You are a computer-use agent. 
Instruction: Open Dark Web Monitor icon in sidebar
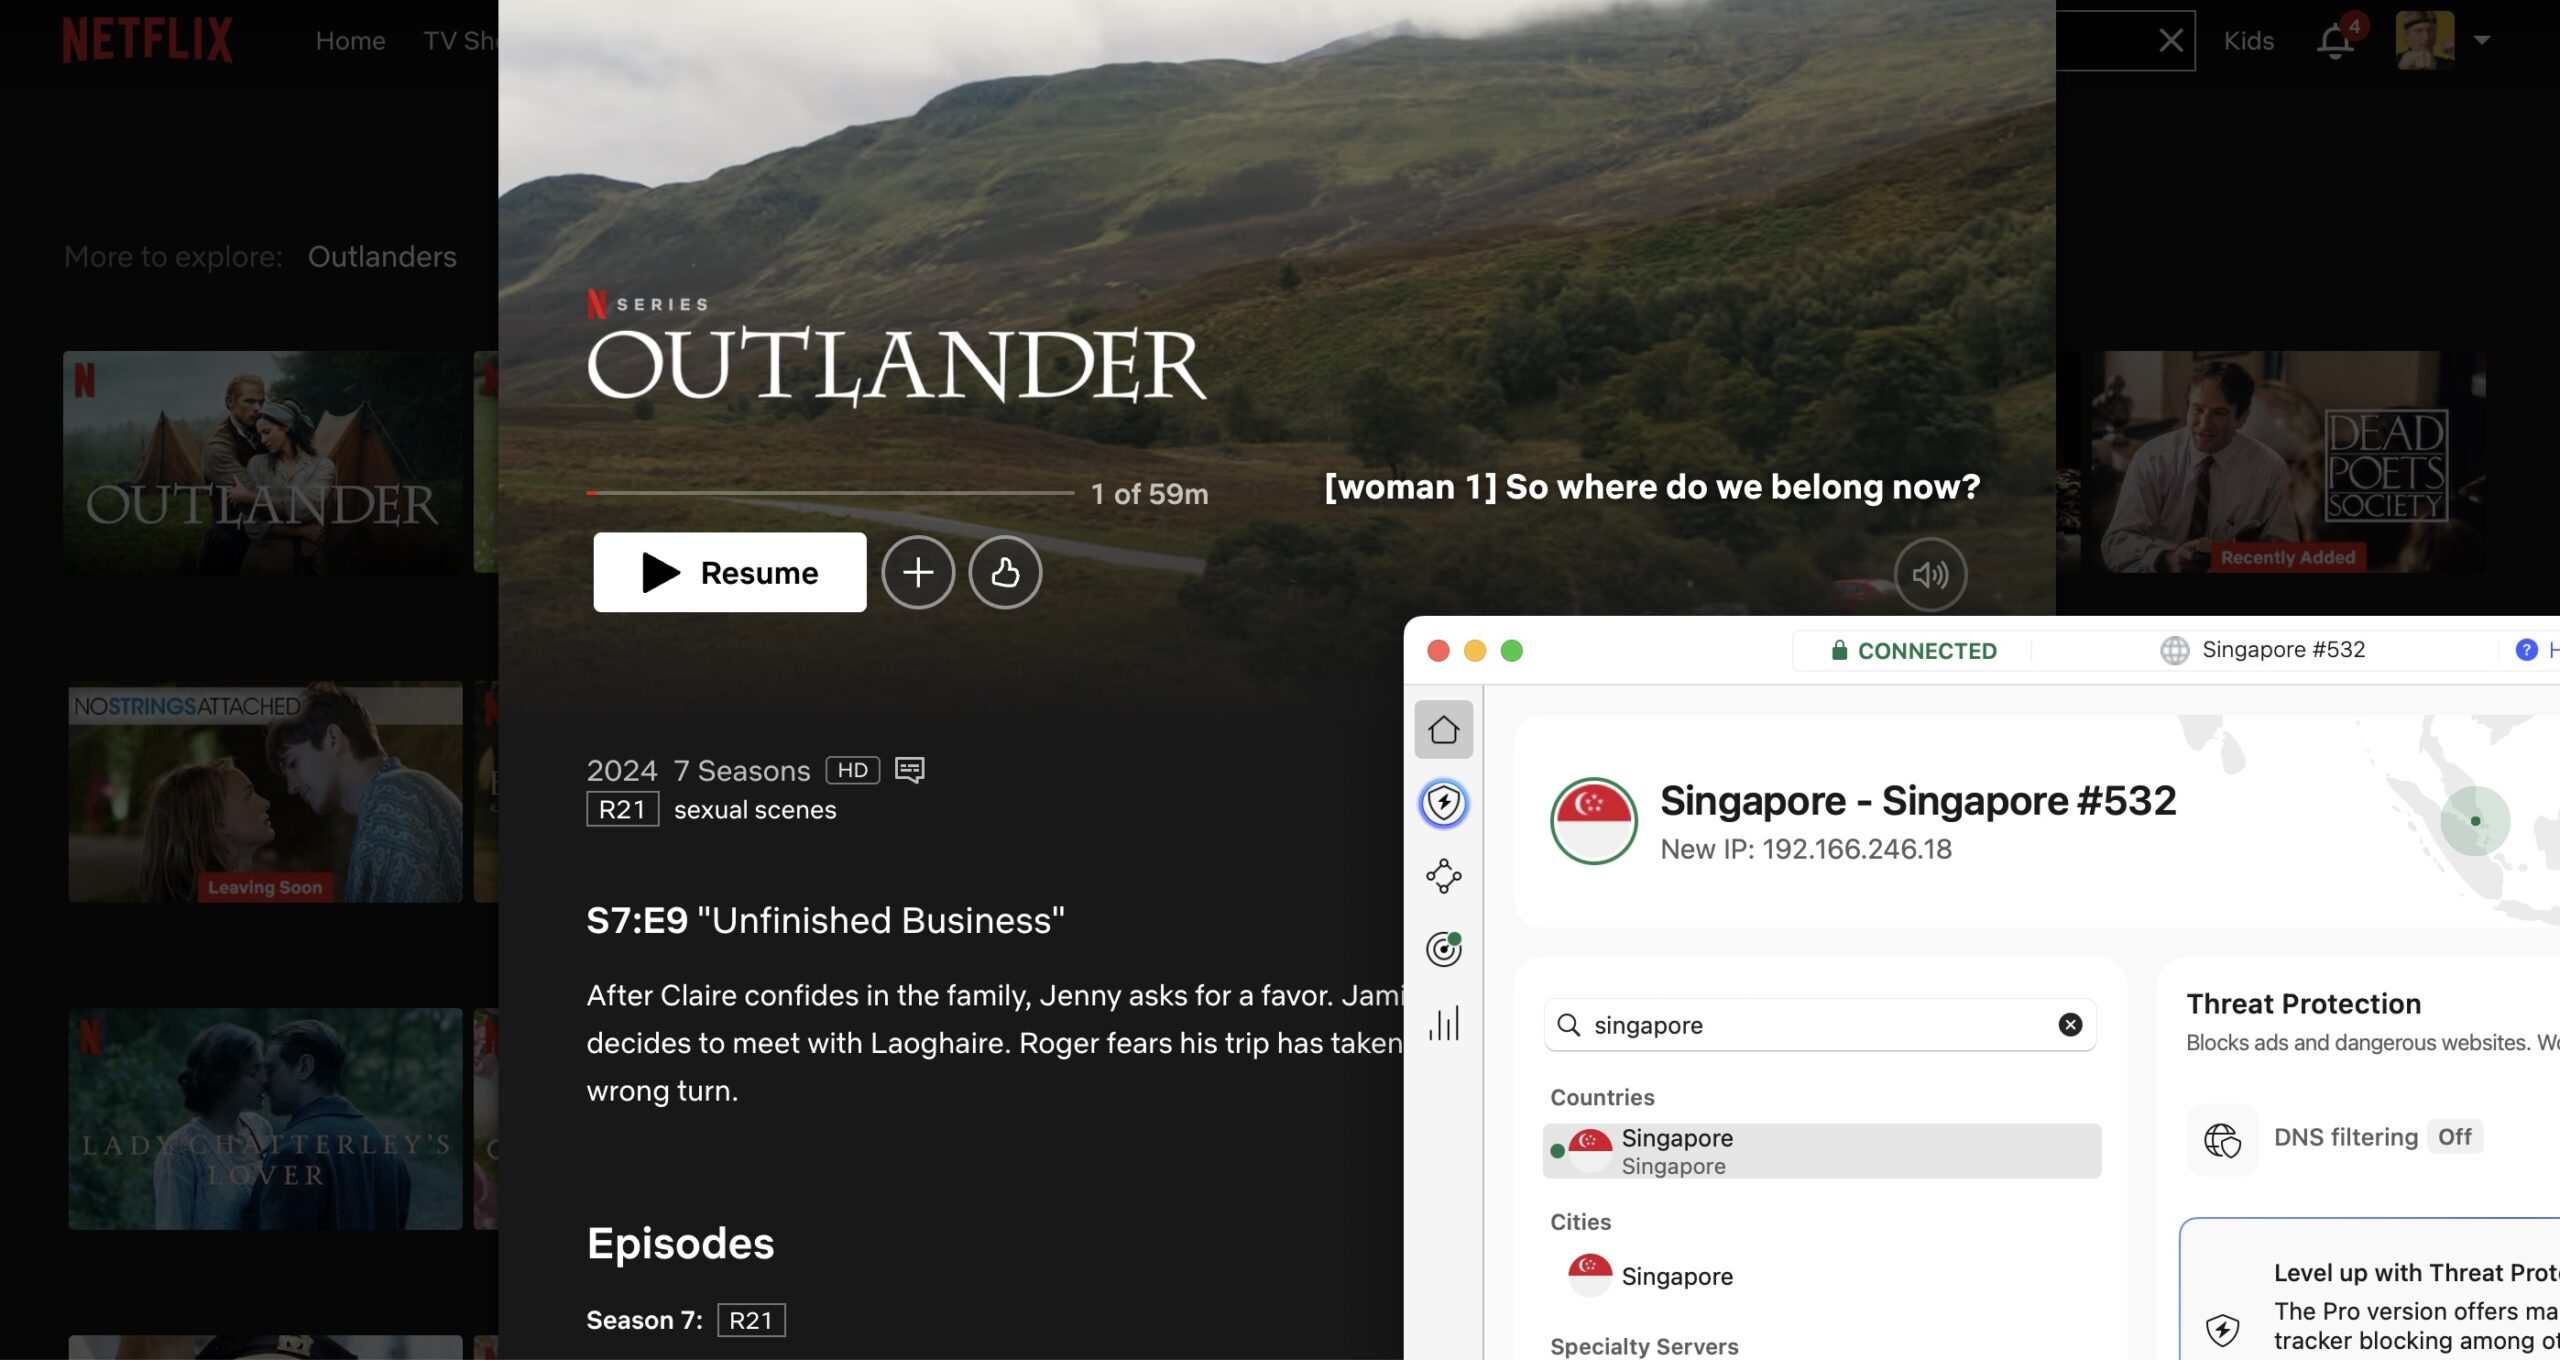(x=1442, y=948)
